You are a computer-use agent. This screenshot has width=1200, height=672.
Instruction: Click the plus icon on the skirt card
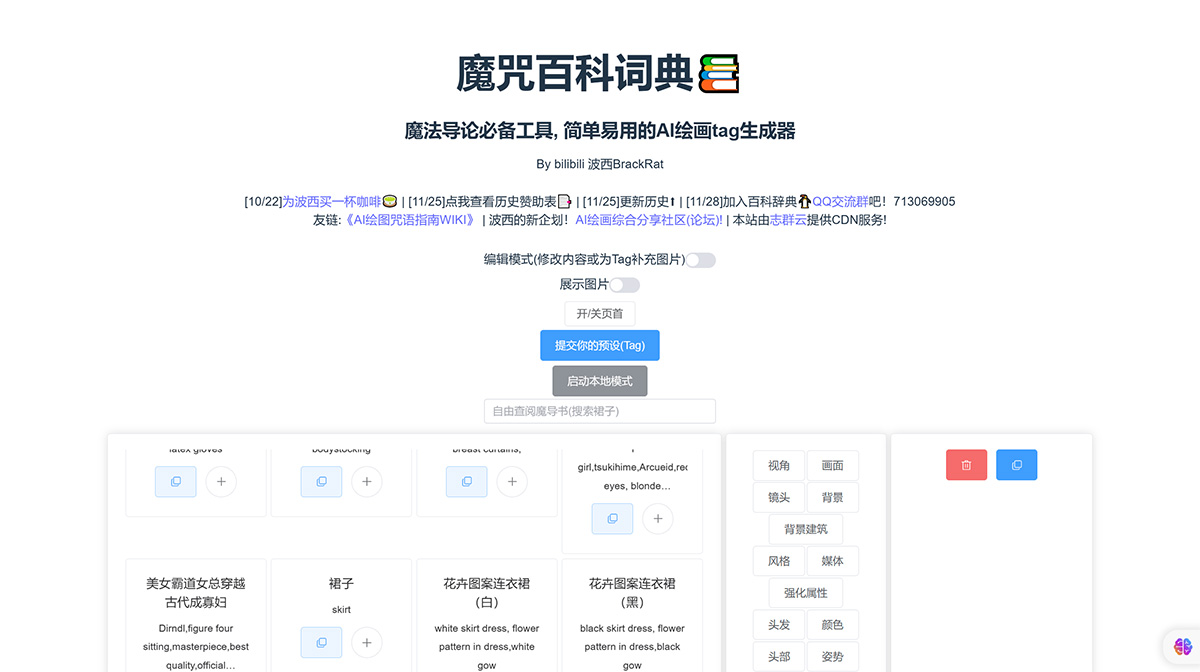[366, 642]
